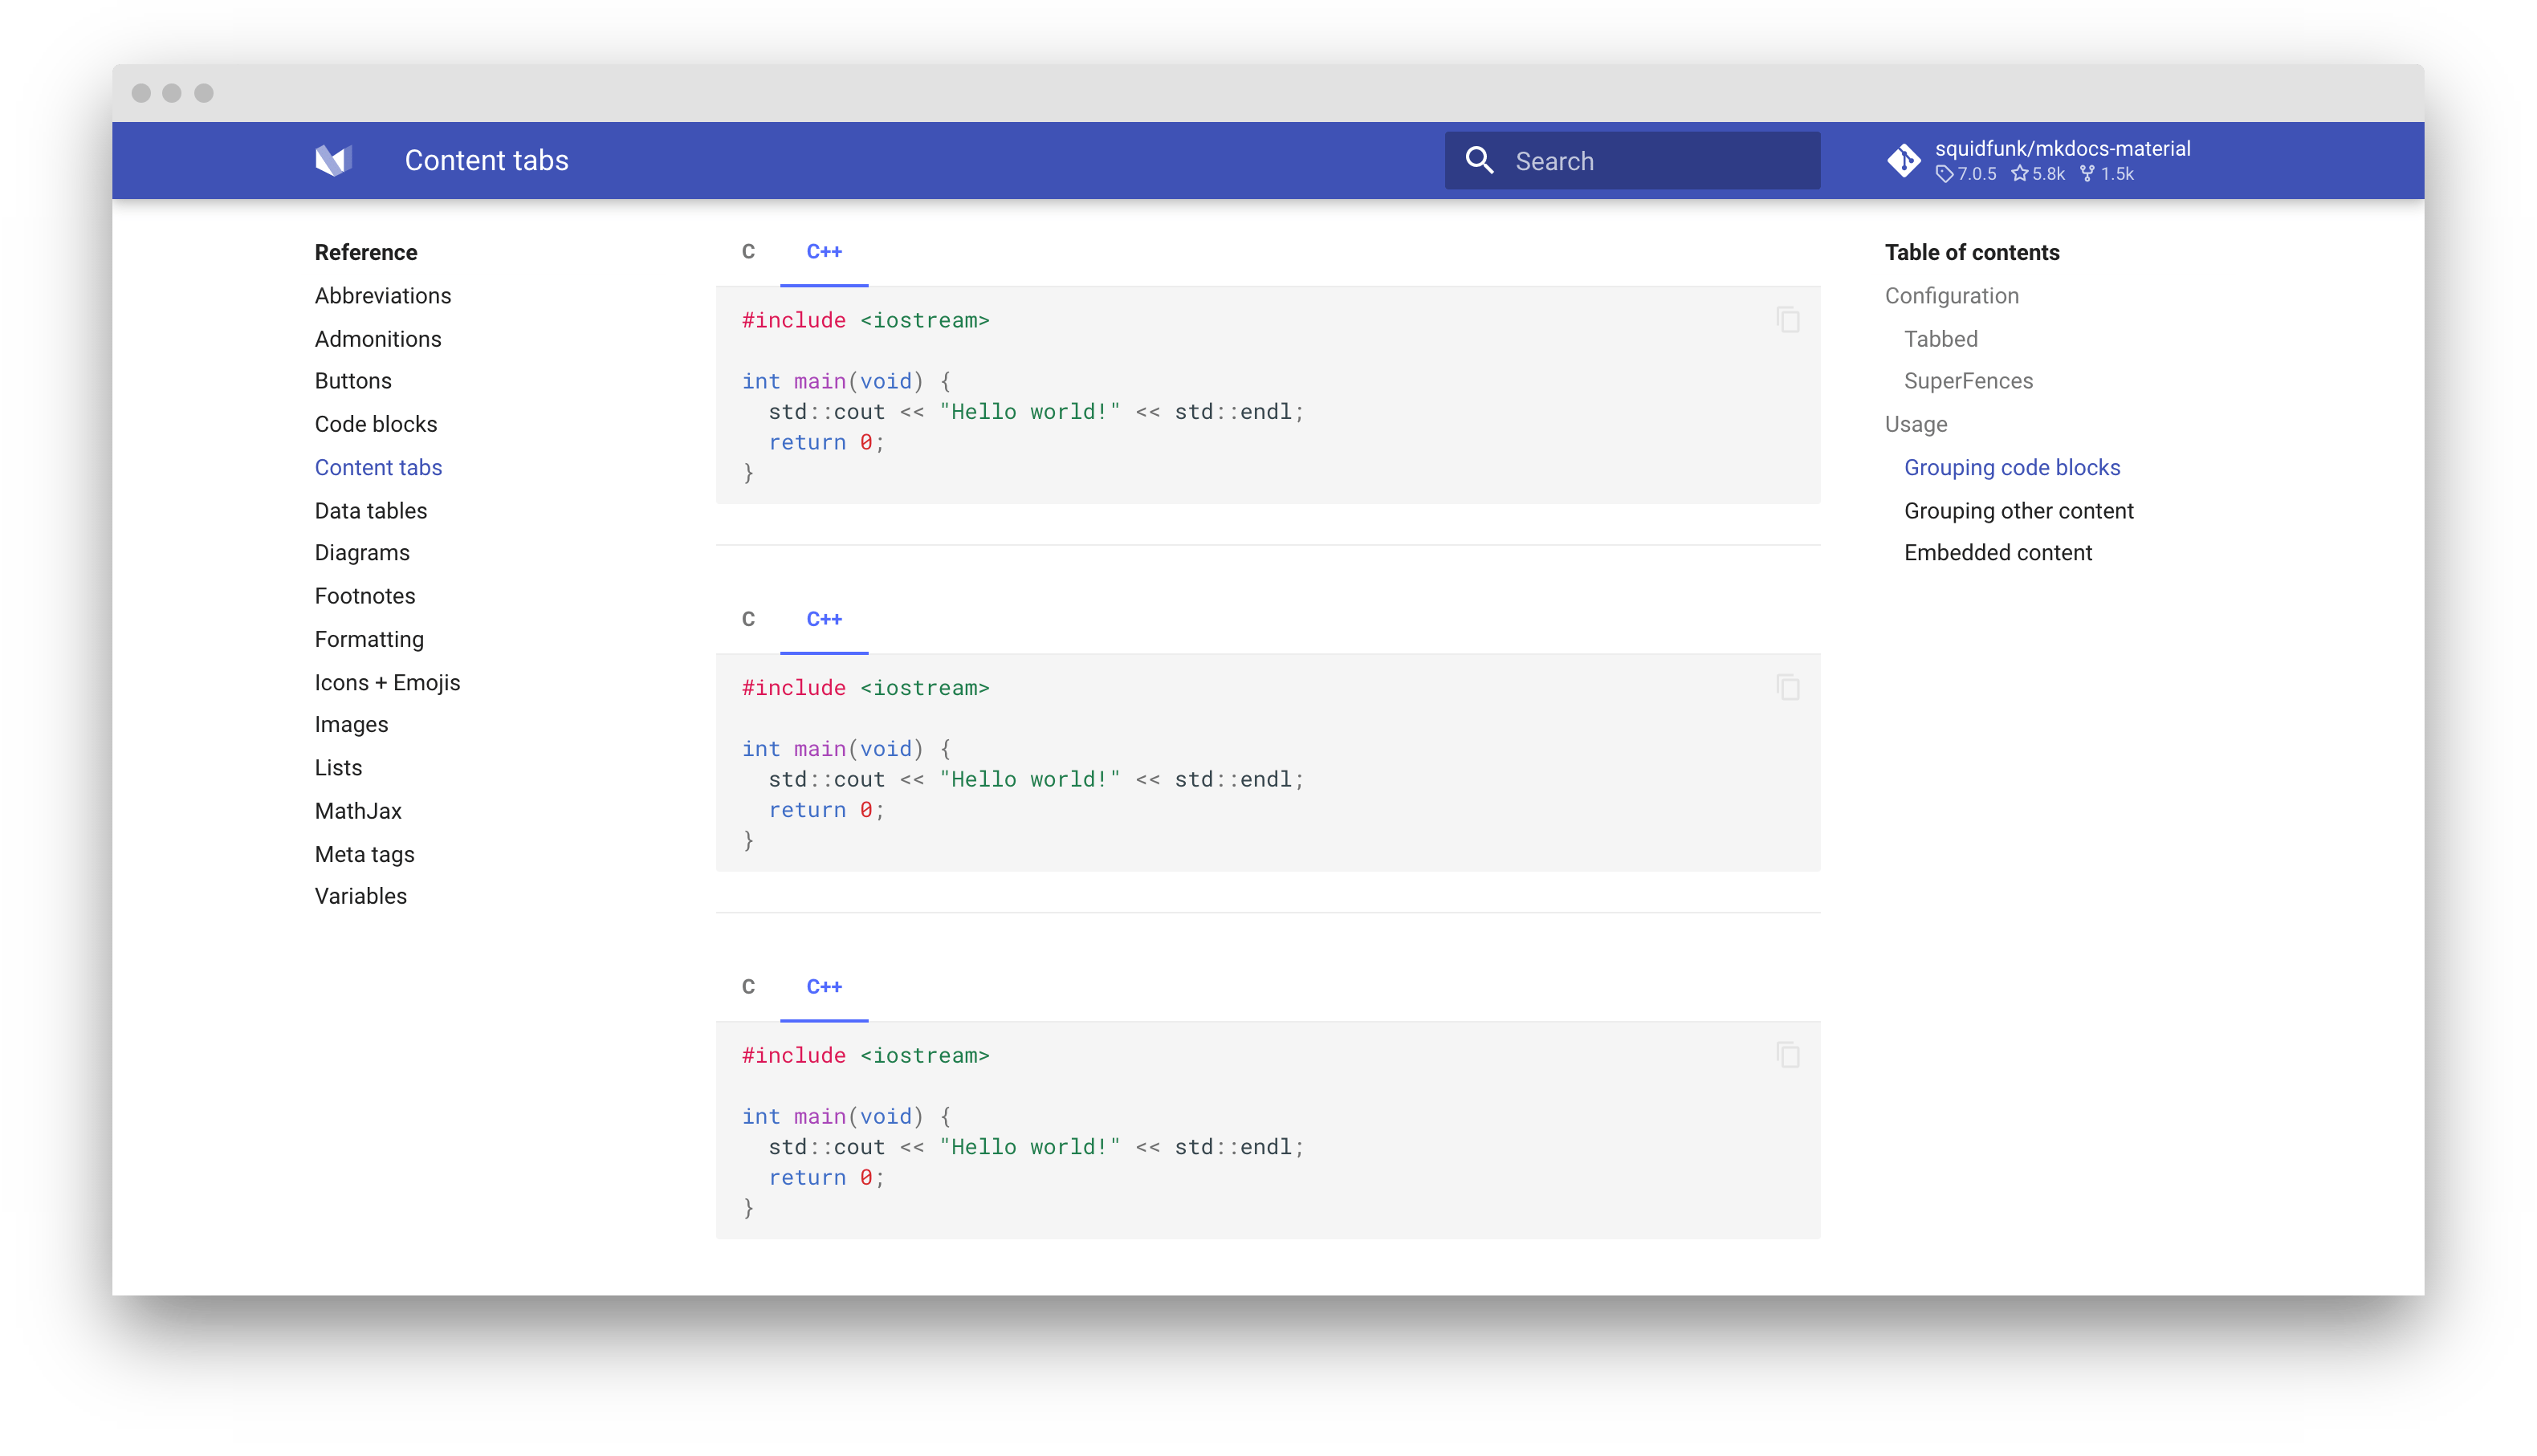Navigate to the Admonitions page
Screen dimensions: 2537x1456
coord(378,338)
